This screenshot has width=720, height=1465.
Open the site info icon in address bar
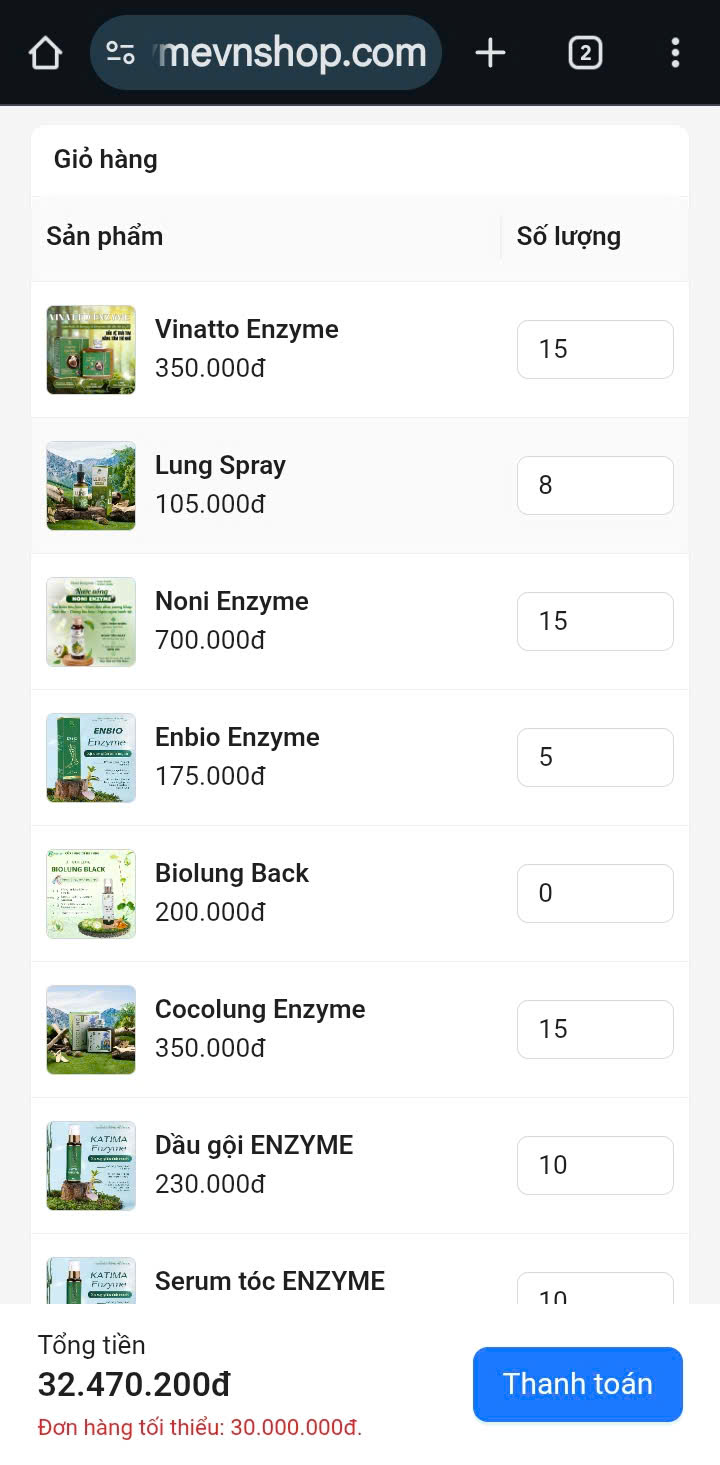click(x=121, y=53)
